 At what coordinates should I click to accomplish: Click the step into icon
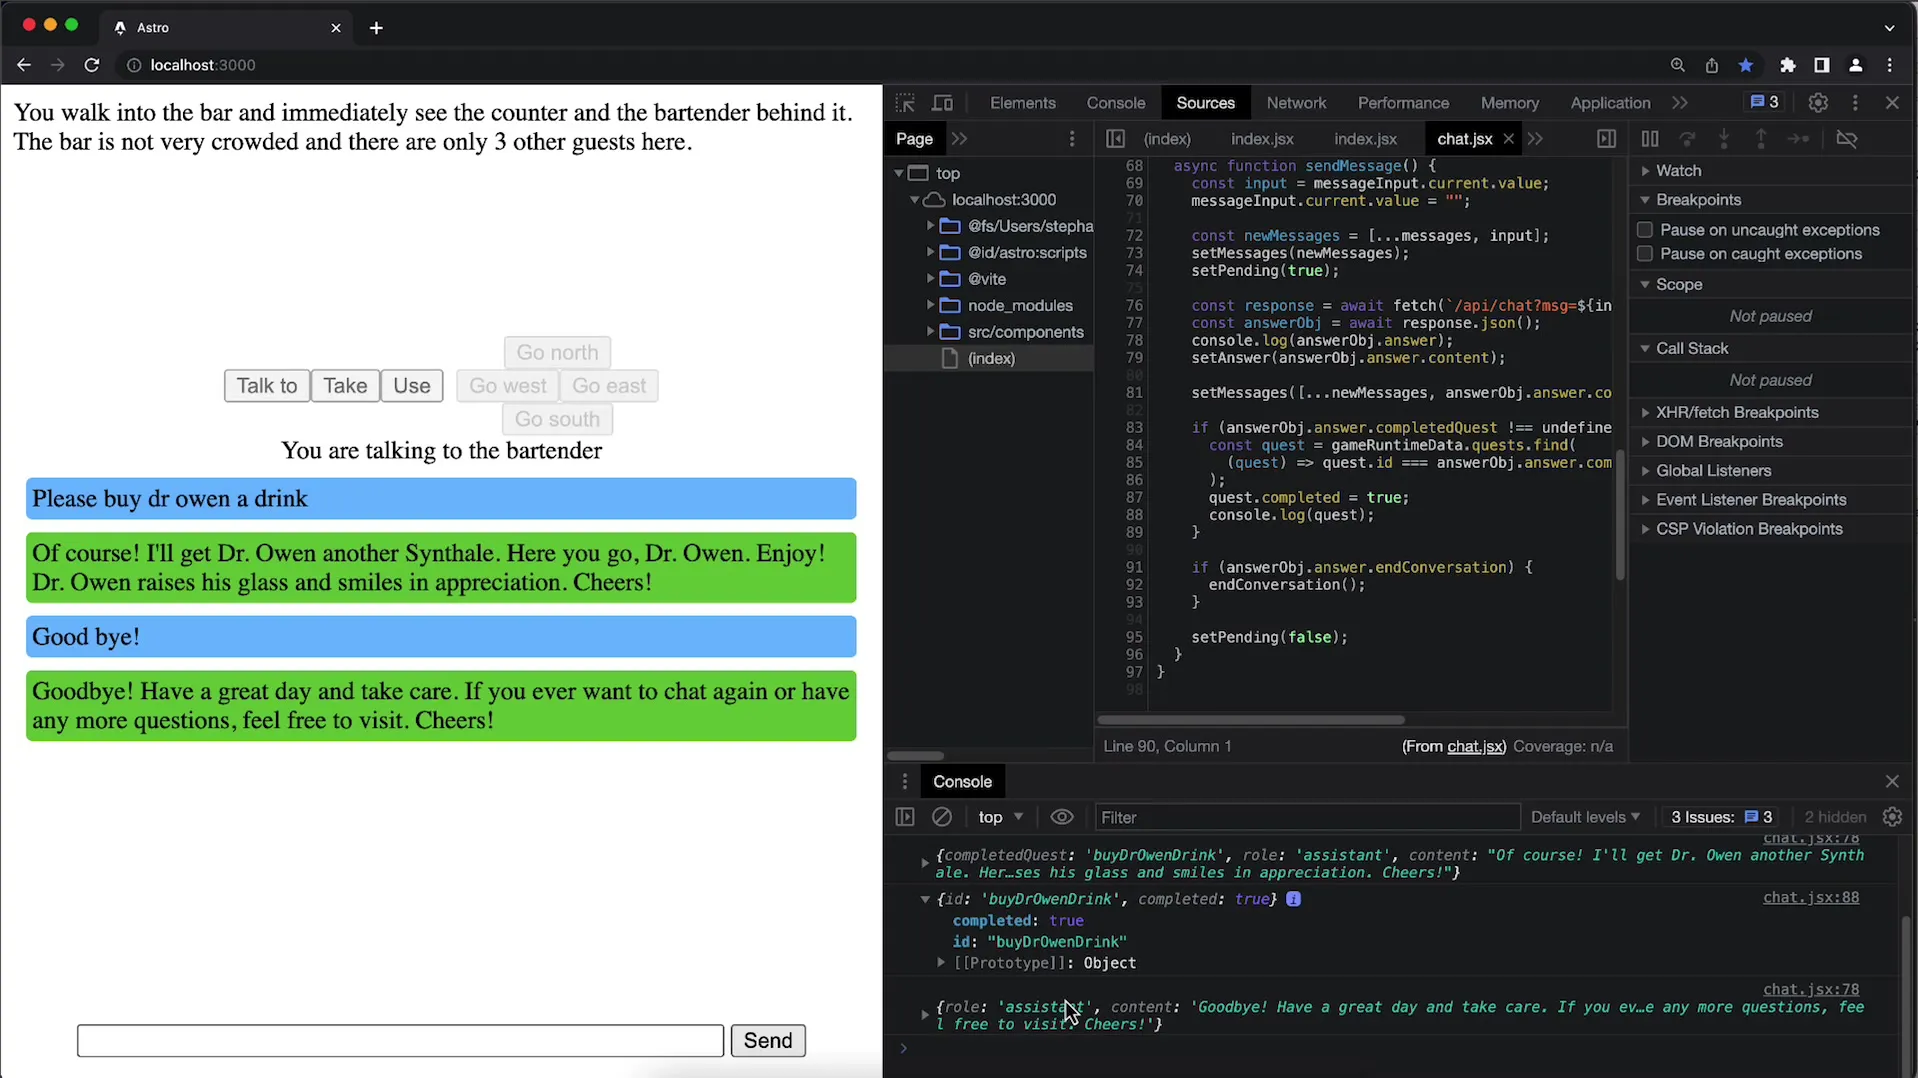tap(1724, 139)
